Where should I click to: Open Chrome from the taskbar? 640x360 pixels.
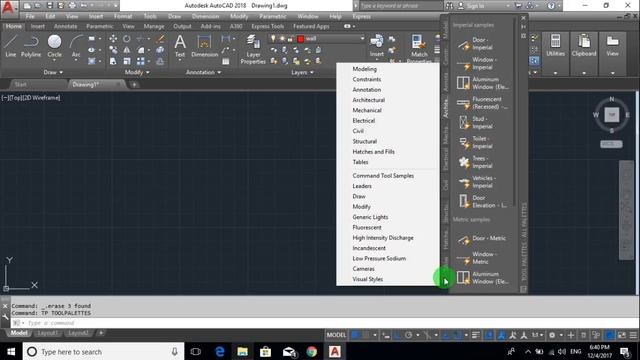pyautogui.click(x=312, y=352)
